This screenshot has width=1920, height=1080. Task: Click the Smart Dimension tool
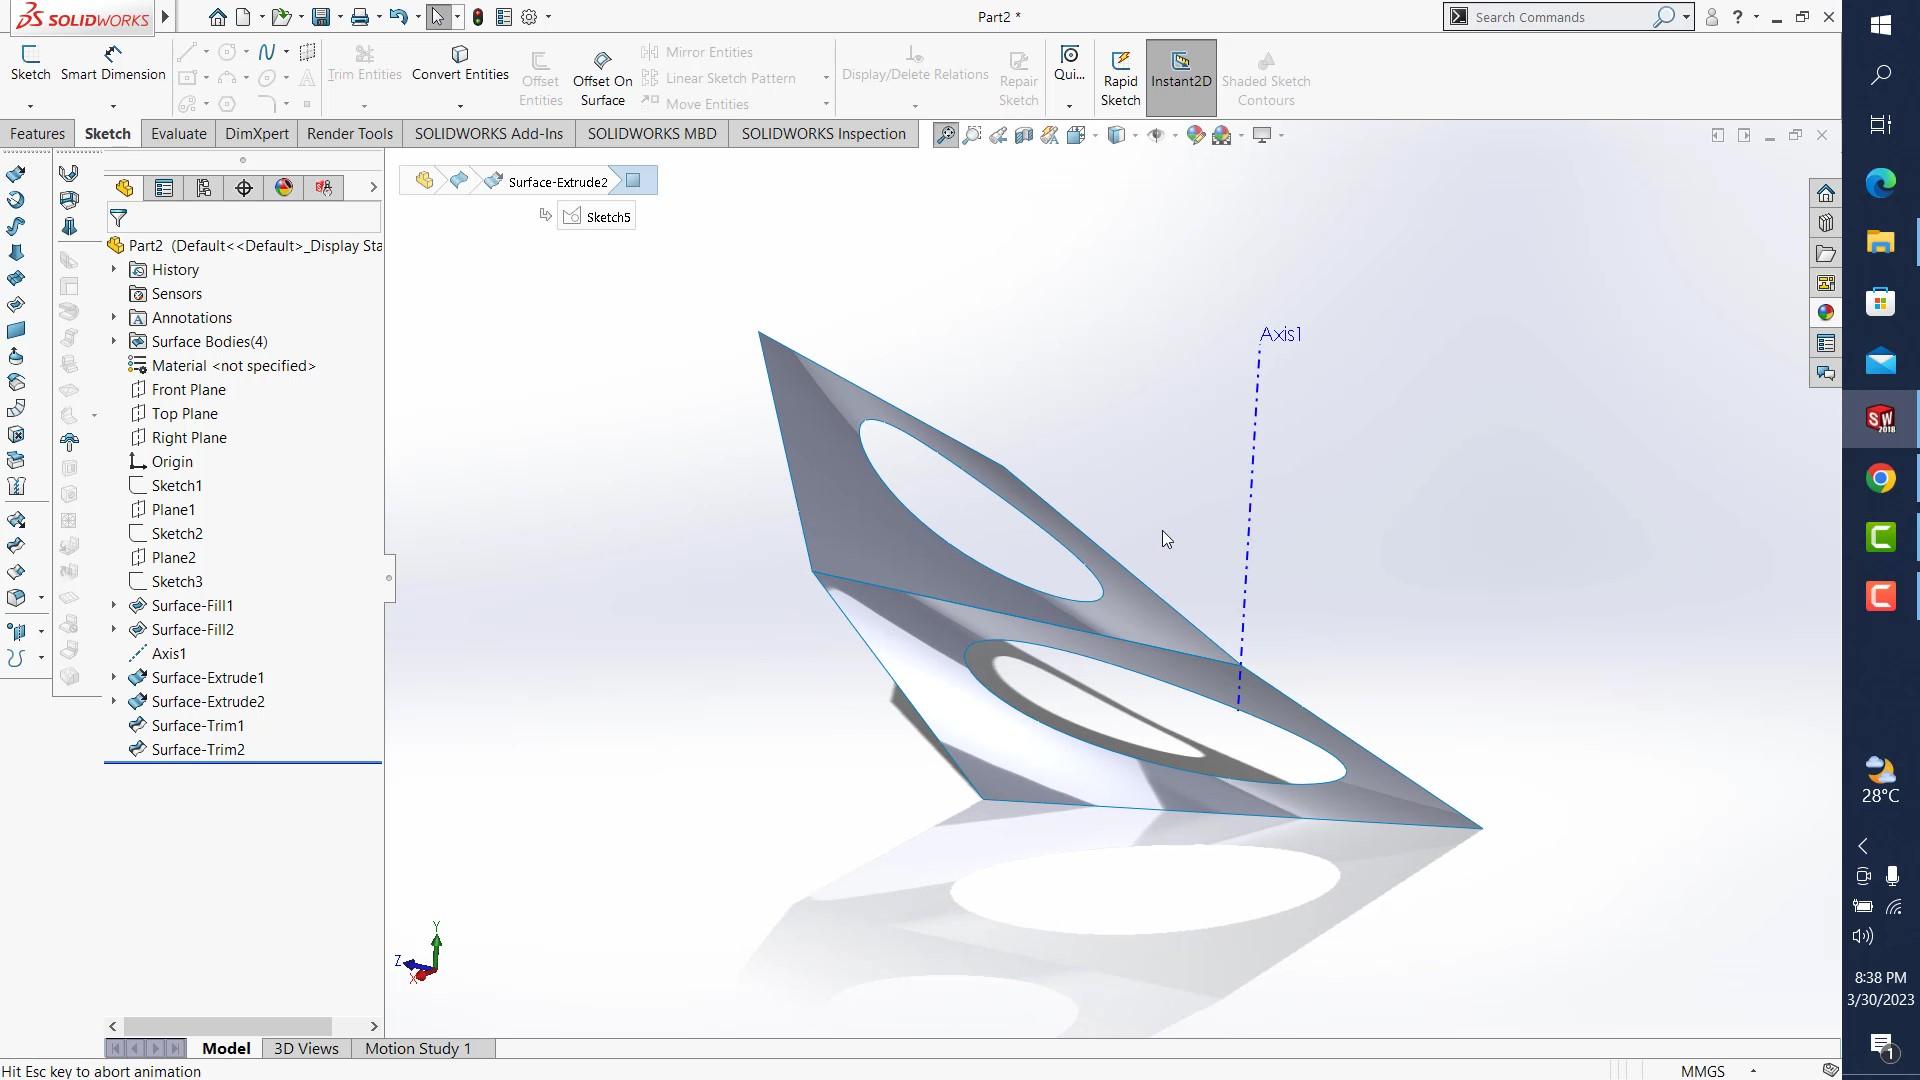[x=112, y=63]
